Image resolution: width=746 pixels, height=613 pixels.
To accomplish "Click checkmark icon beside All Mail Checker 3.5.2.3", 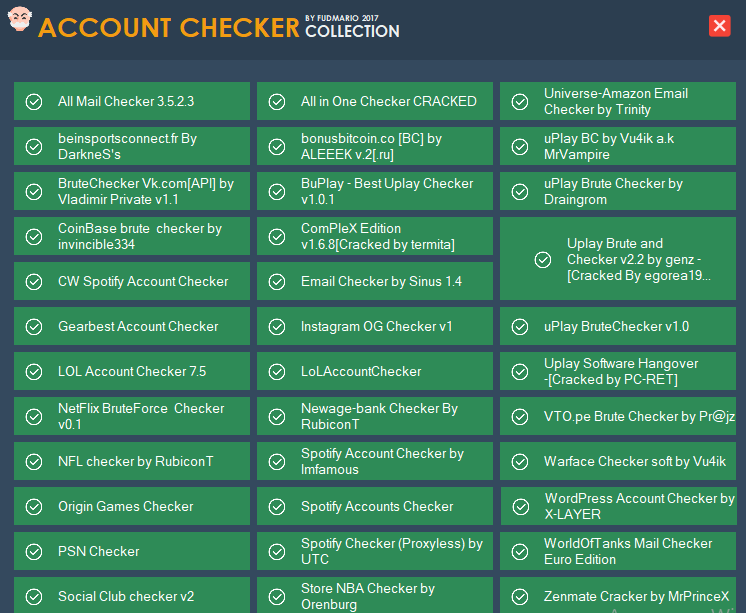I will [x=34, y=101].
